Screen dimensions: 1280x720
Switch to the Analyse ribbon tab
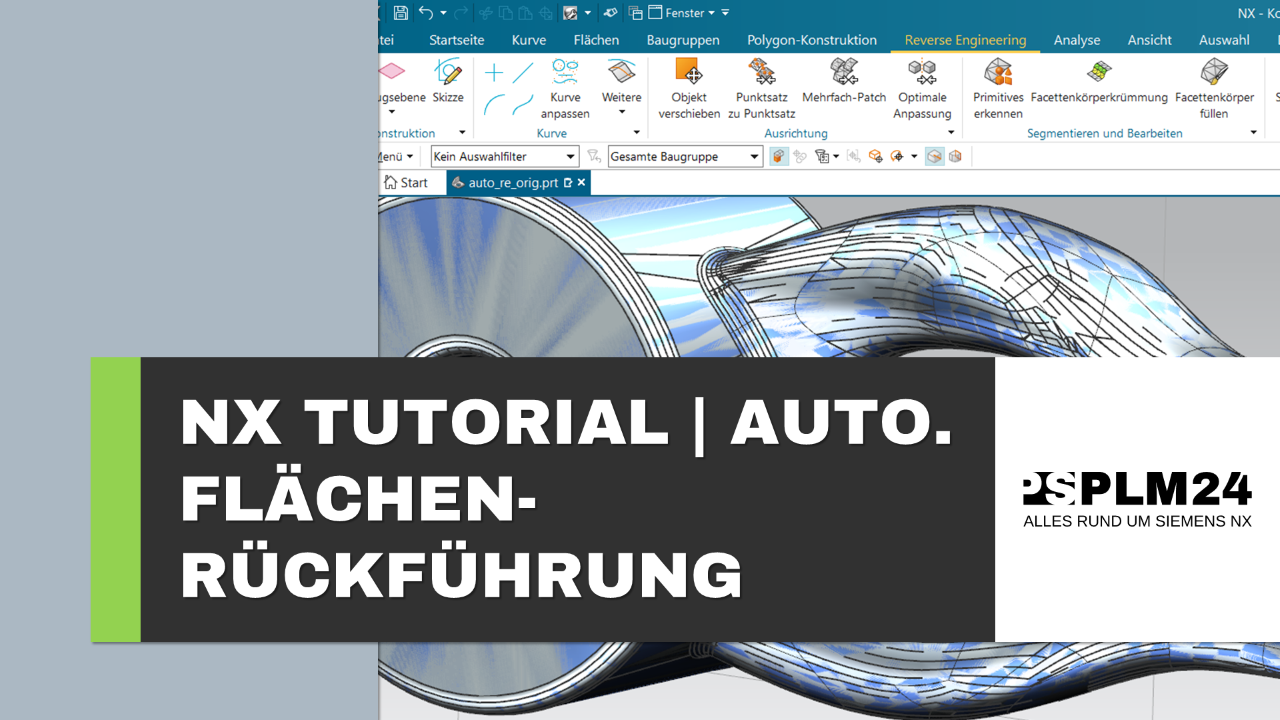[1077, 40]
